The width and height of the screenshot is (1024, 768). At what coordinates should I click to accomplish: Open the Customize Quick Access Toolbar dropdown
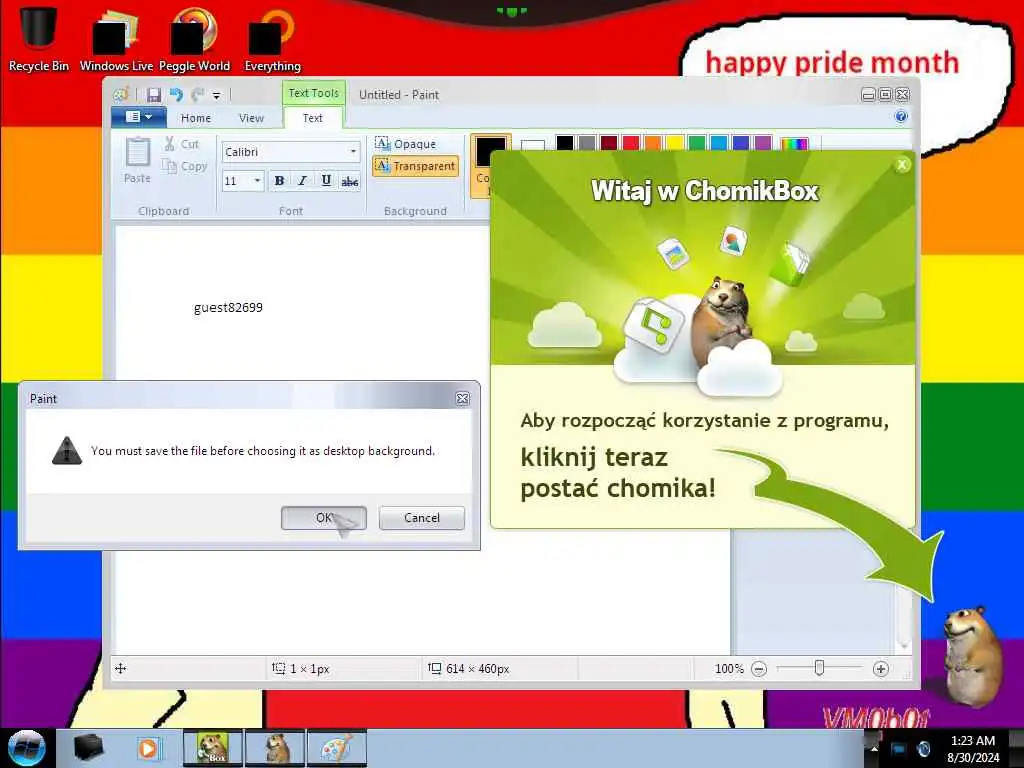[x=216, y=96]
